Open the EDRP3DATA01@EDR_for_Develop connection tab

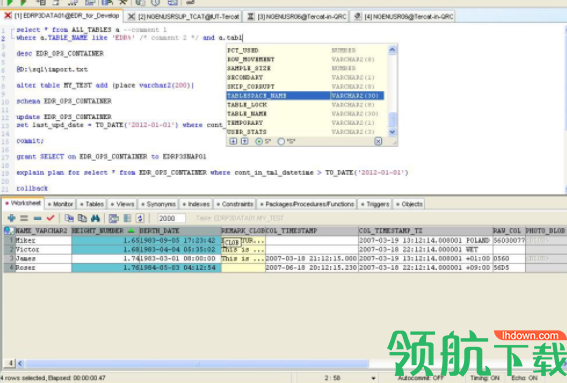click(62, 16)
